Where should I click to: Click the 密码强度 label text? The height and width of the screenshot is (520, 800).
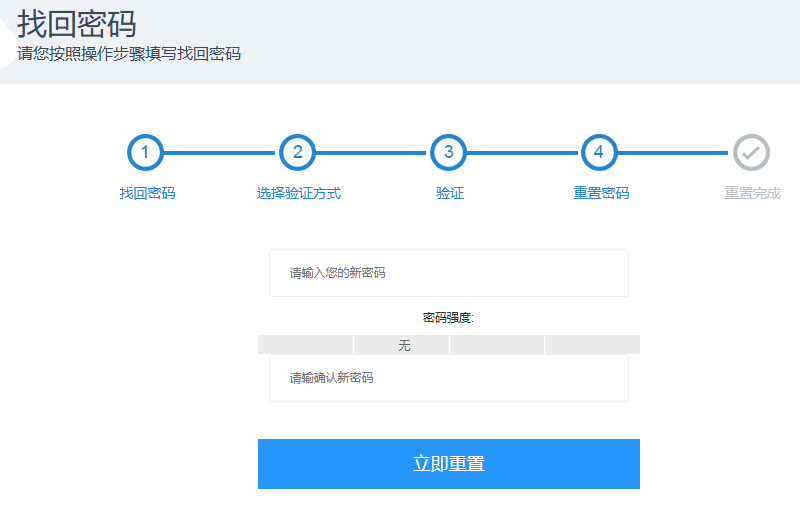pos(448,318)
